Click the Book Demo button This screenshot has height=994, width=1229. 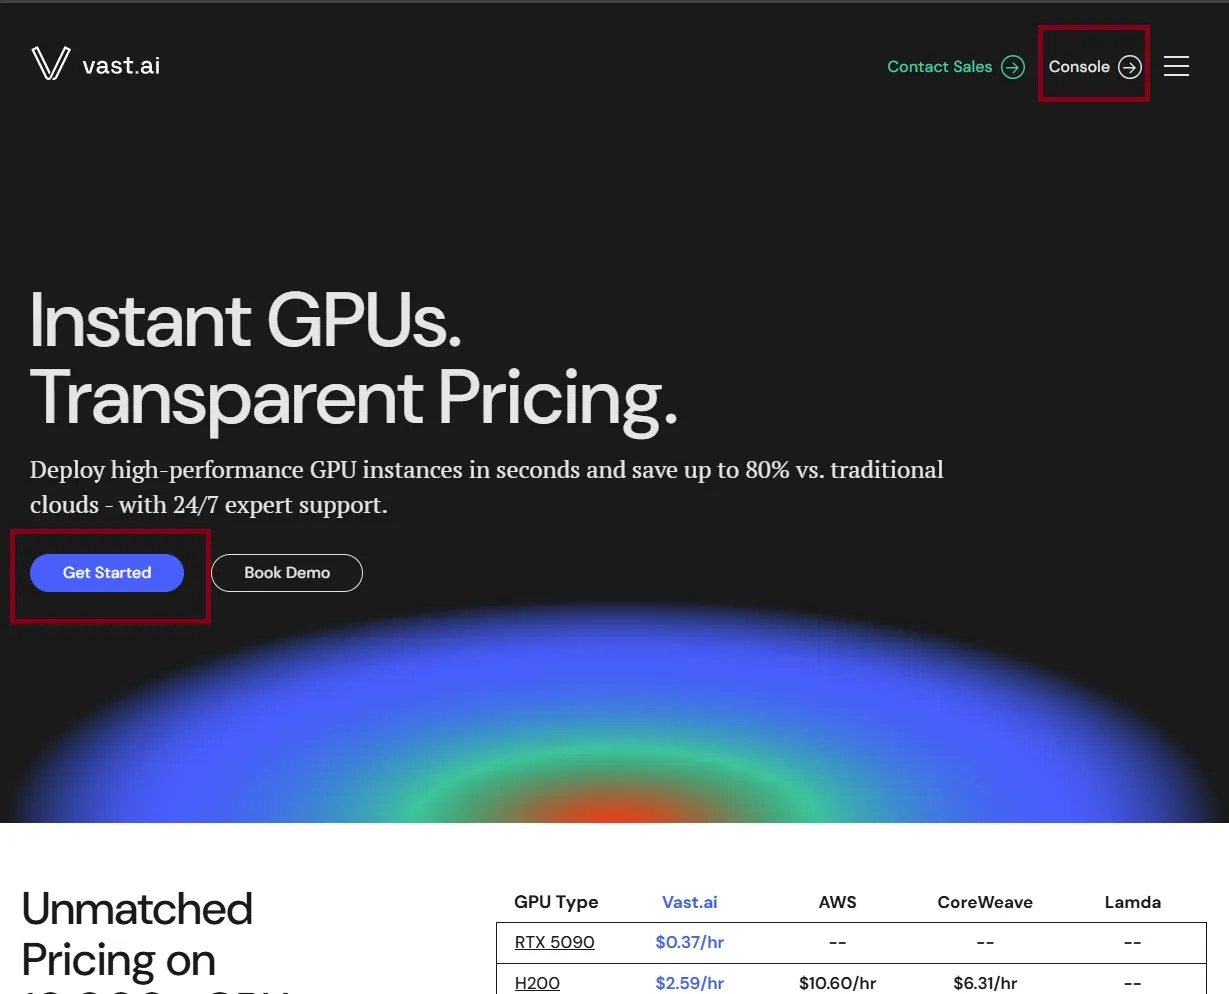tap(287, 573)
